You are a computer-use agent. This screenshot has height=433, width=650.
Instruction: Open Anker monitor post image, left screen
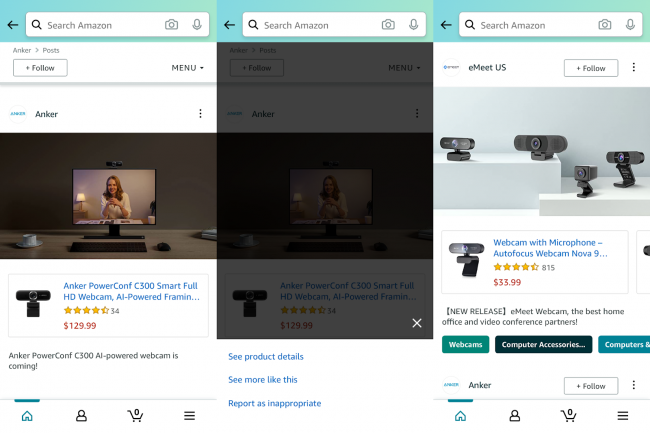coord(108,196)
